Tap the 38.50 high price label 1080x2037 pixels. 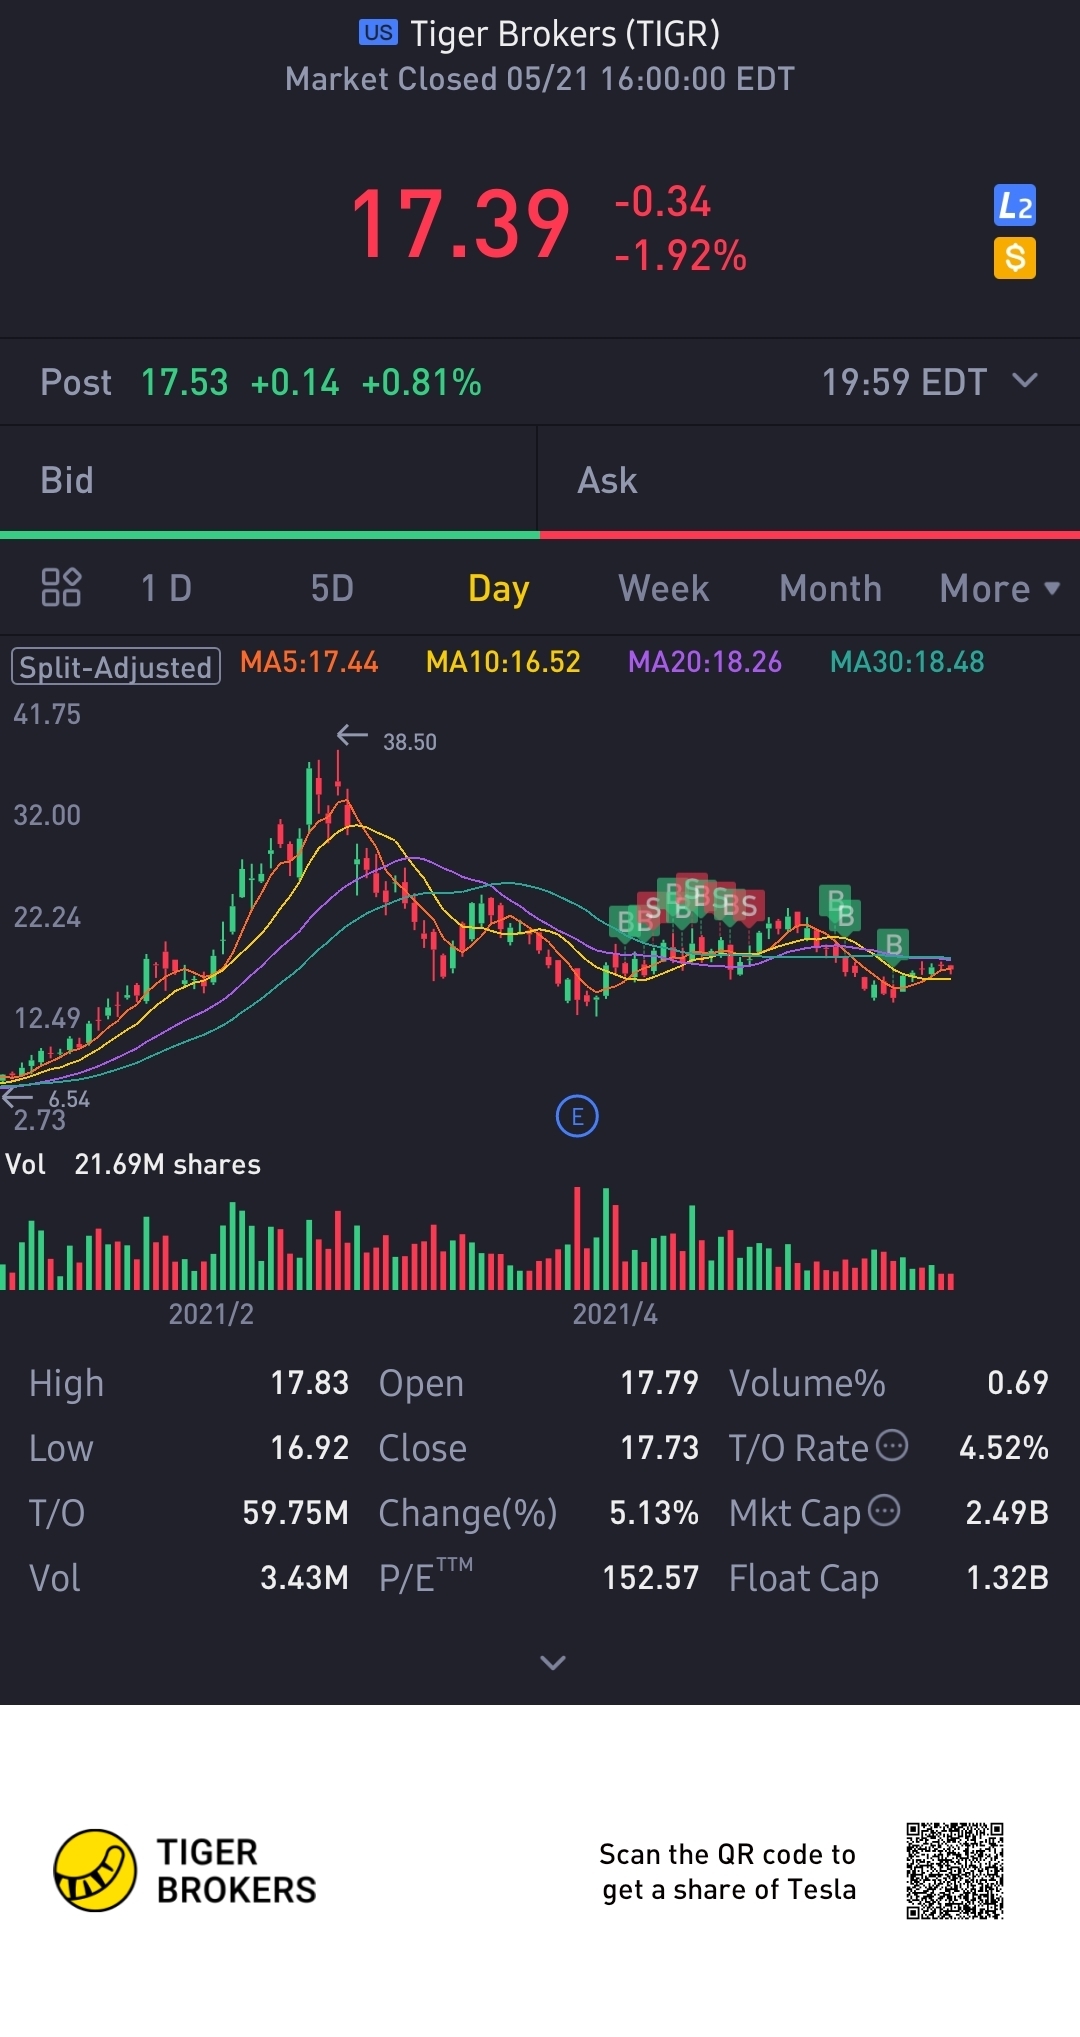point(410,742)
